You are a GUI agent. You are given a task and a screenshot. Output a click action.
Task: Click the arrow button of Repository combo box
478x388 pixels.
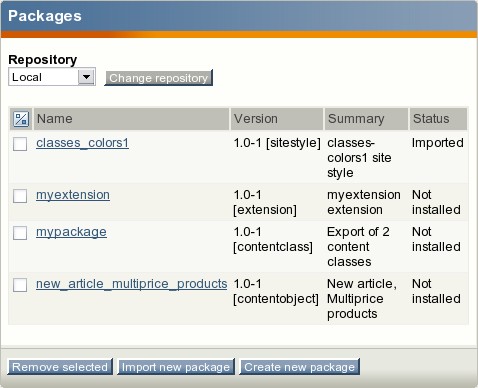86,77
